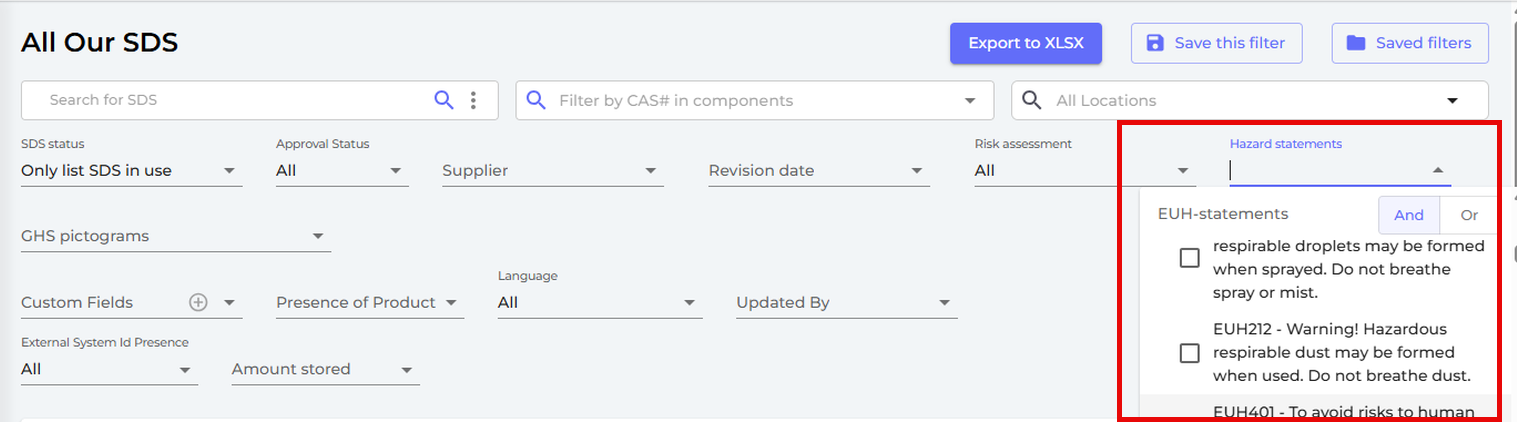Open the three-dot search options menu
Screen dimensions: 1517x422
(473, 100)
